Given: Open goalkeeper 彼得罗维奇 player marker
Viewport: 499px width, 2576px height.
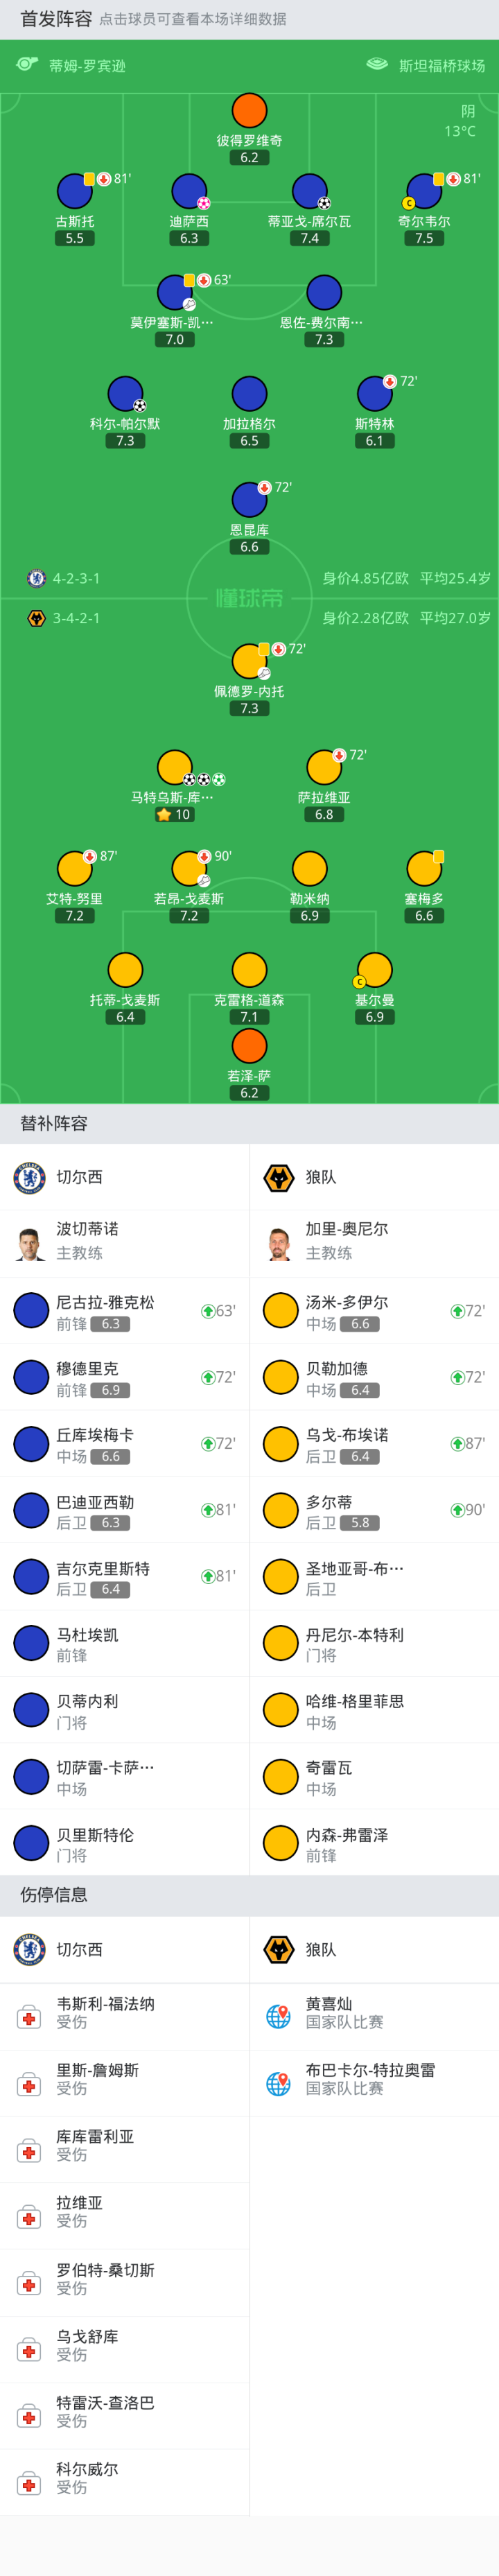Looking at the screenshot, I should click(249, 111).
